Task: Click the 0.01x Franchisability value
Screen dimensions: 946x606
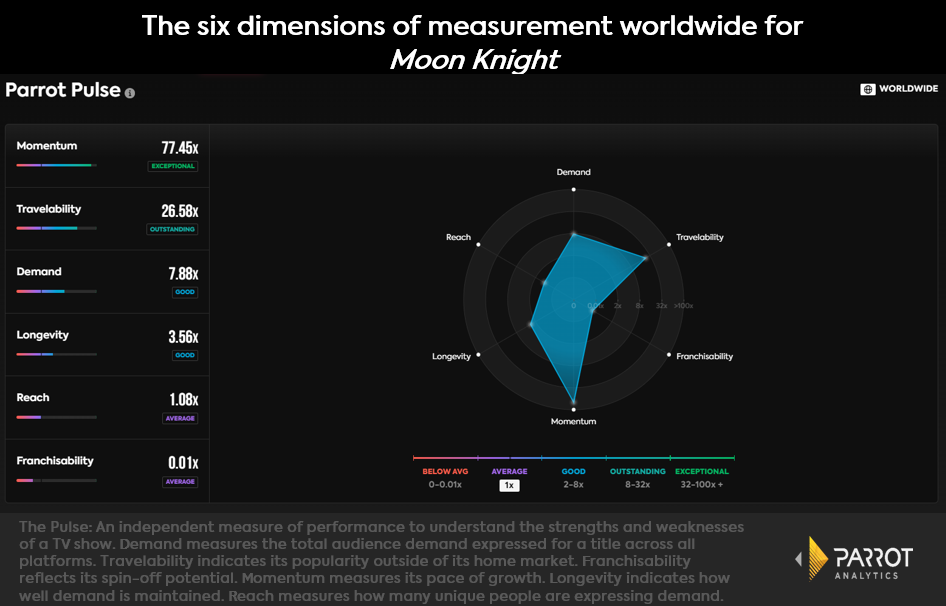Action: [x=183, y=463]
